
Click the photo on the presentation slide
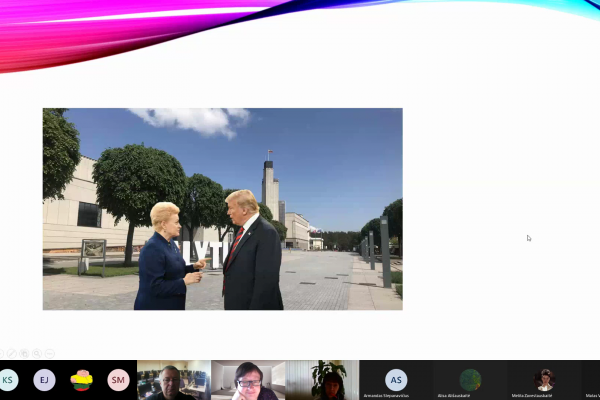(x=223, y=209)
